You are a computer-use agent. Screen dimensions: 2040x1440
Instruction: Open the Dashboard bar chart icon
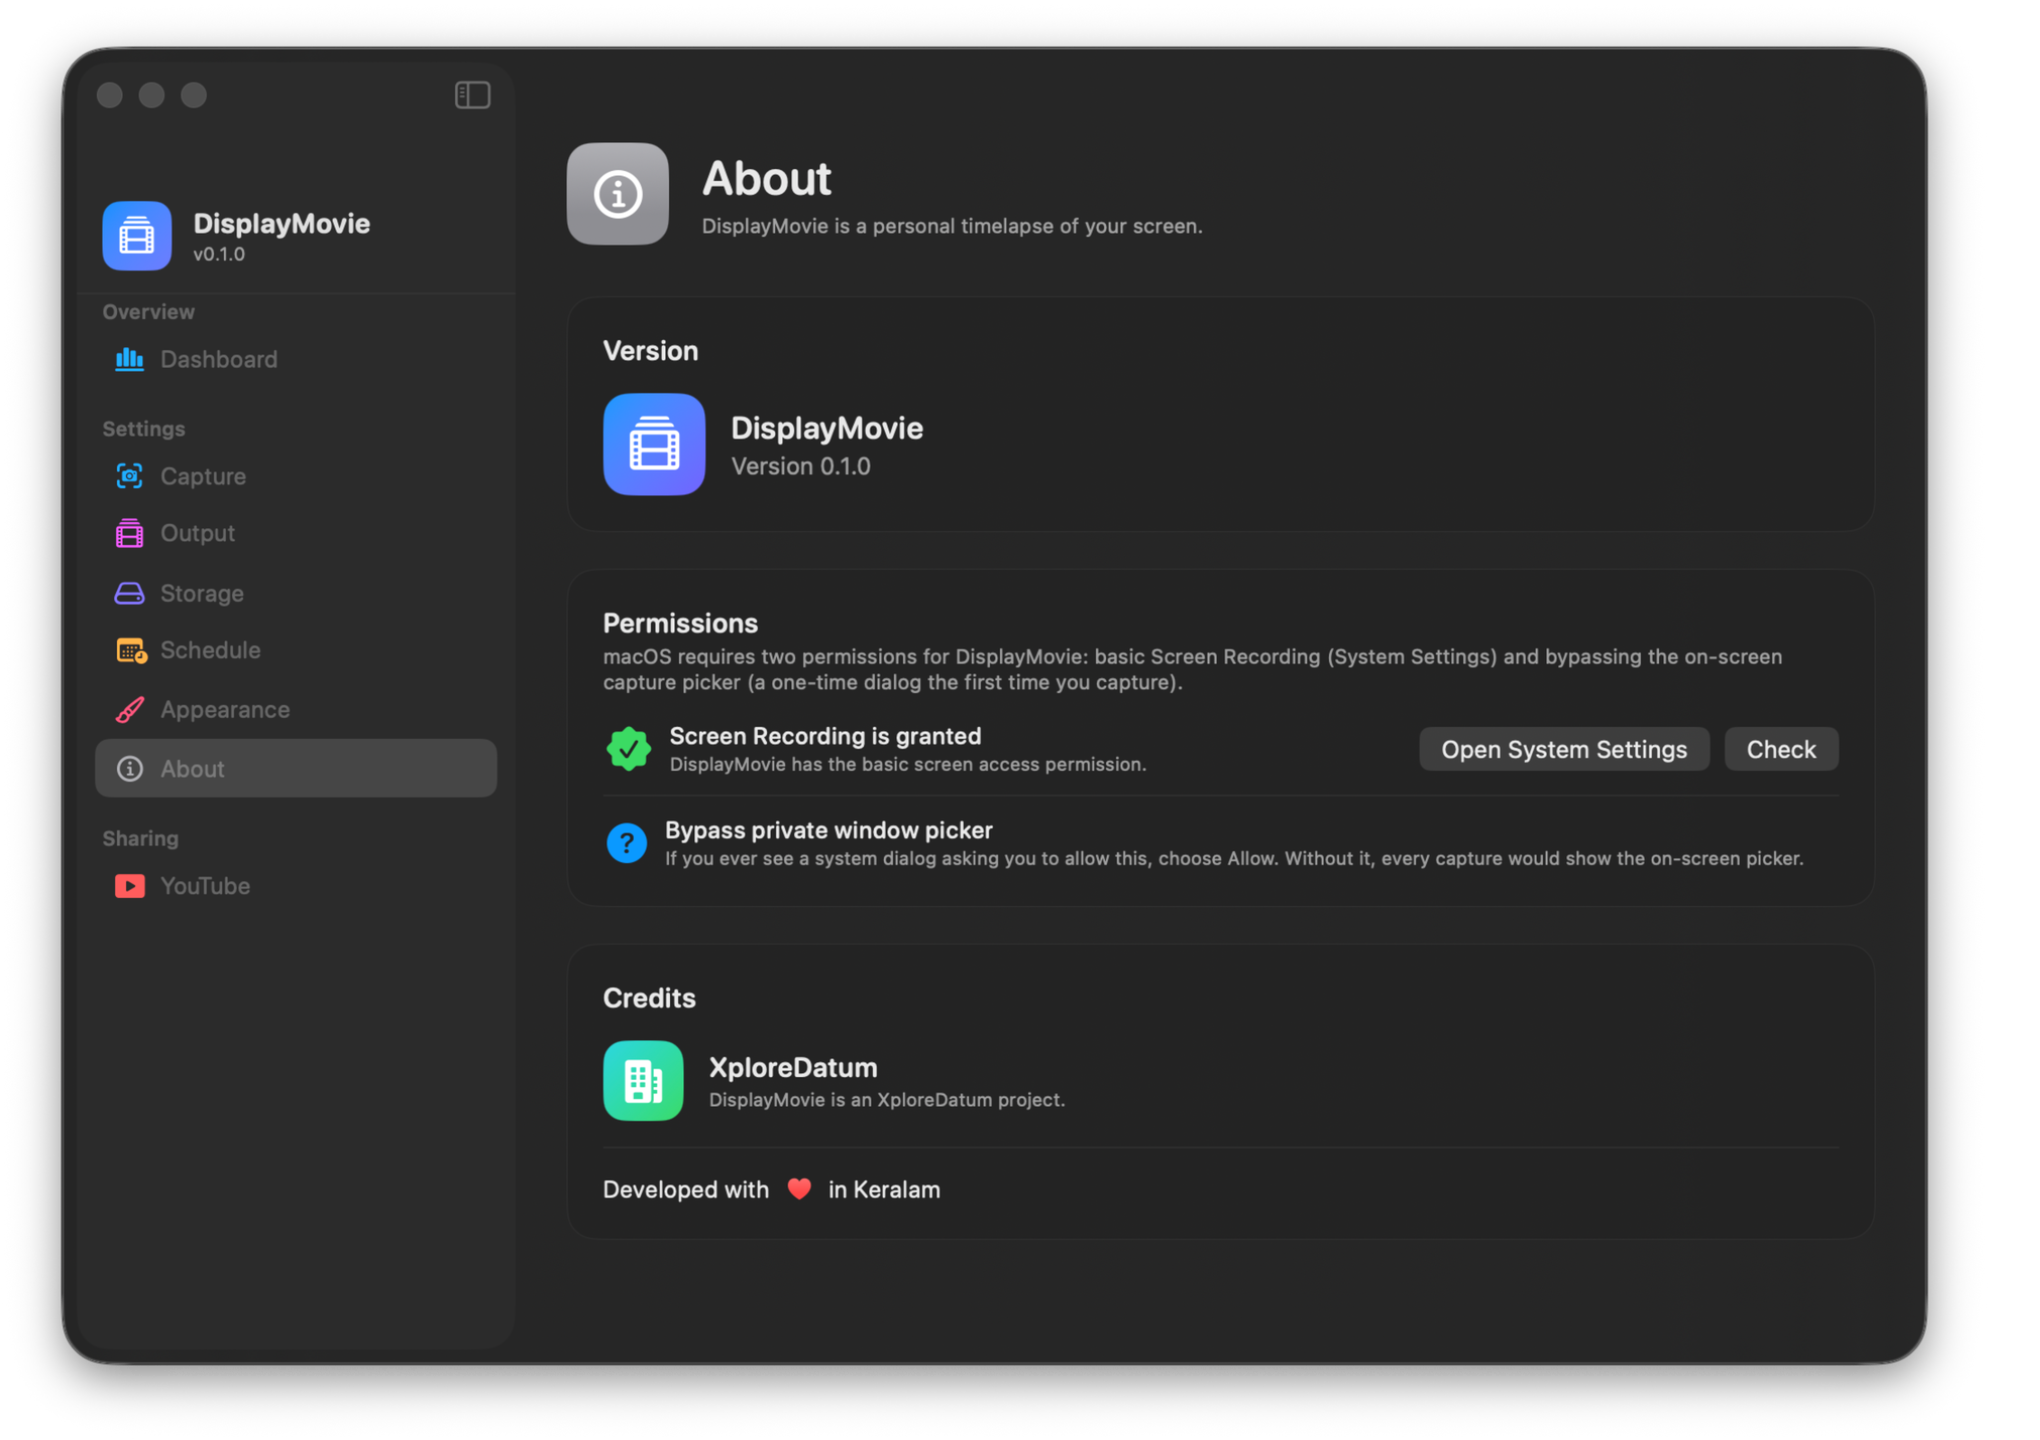pos(129,359)
